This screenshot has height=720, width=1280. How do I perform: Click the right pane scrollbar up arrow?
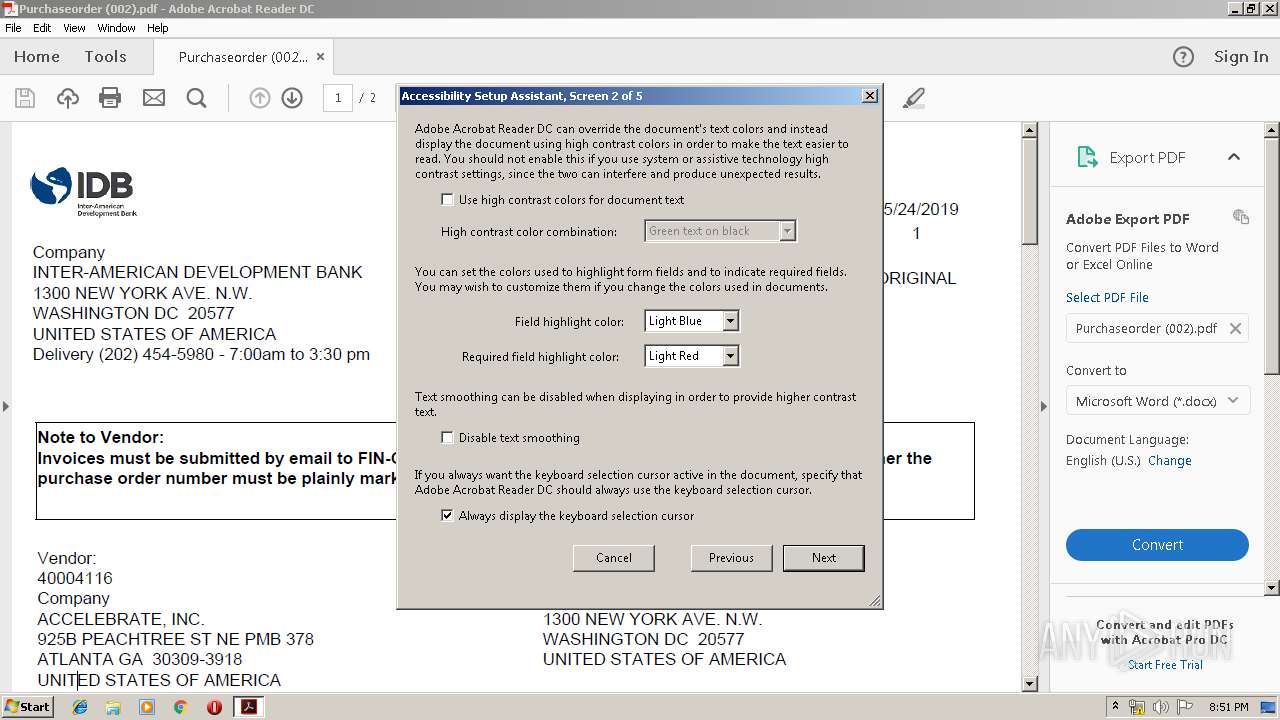[1272, 130]
